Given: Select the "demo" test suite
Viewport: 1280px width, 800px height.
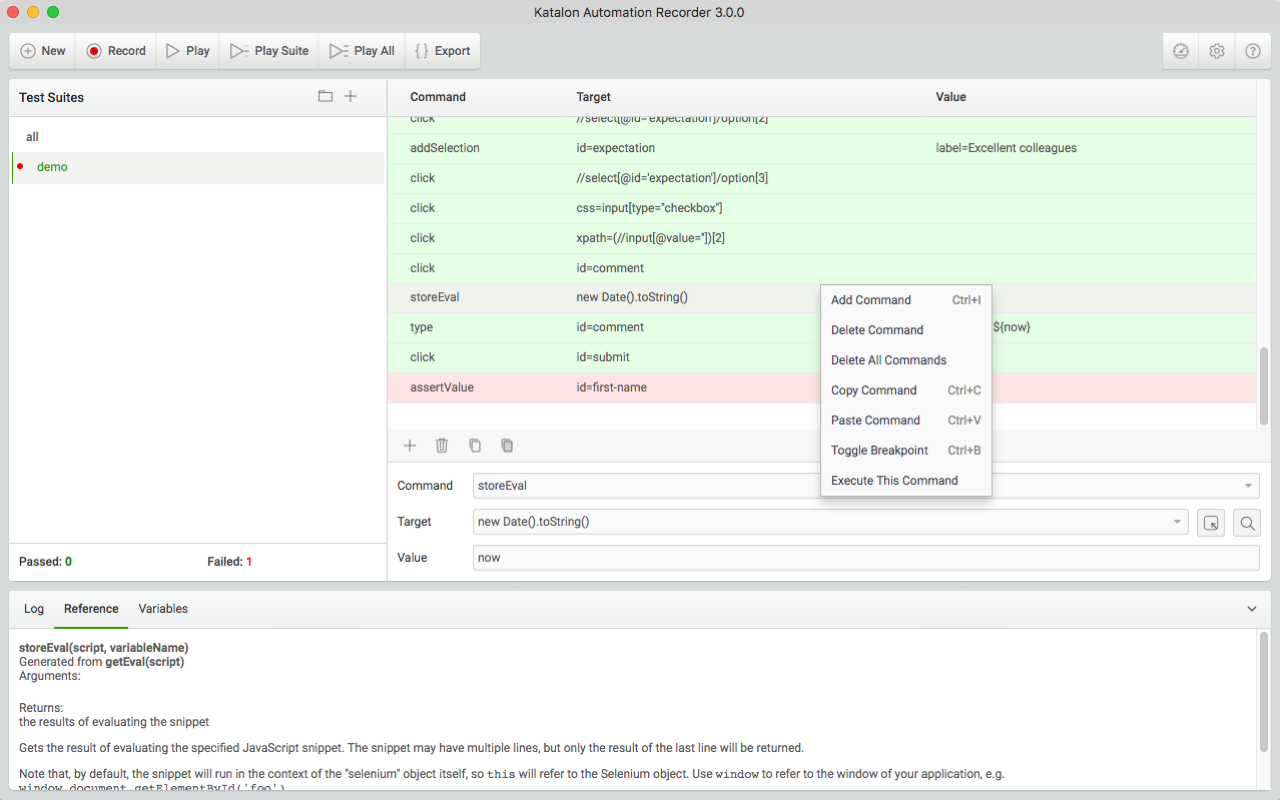Looking at the screenshot, I should point(197,167).
